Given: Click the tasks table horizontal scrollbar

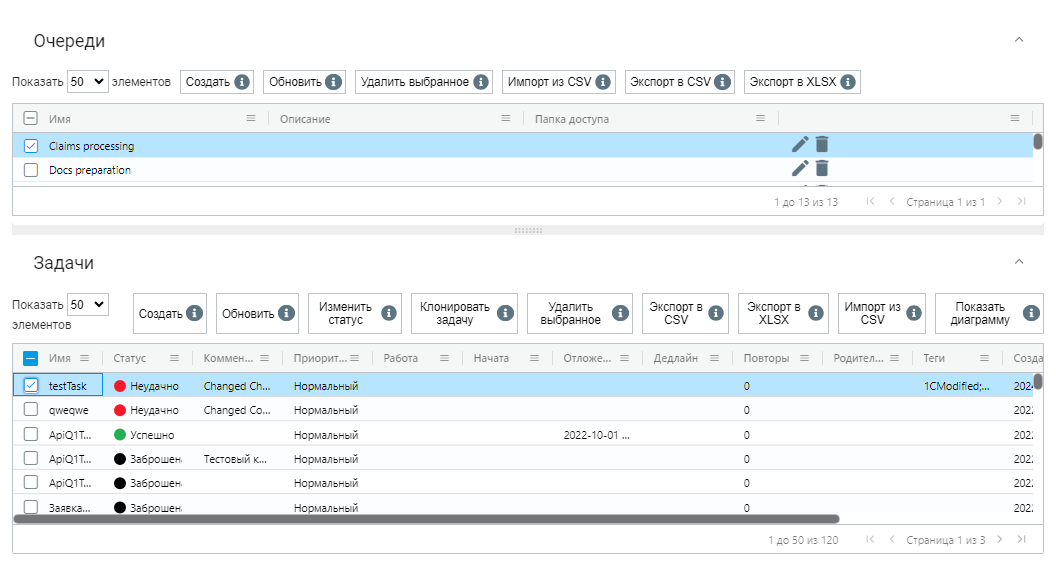Looking at the screenshot, I should (x=426, y=519).
